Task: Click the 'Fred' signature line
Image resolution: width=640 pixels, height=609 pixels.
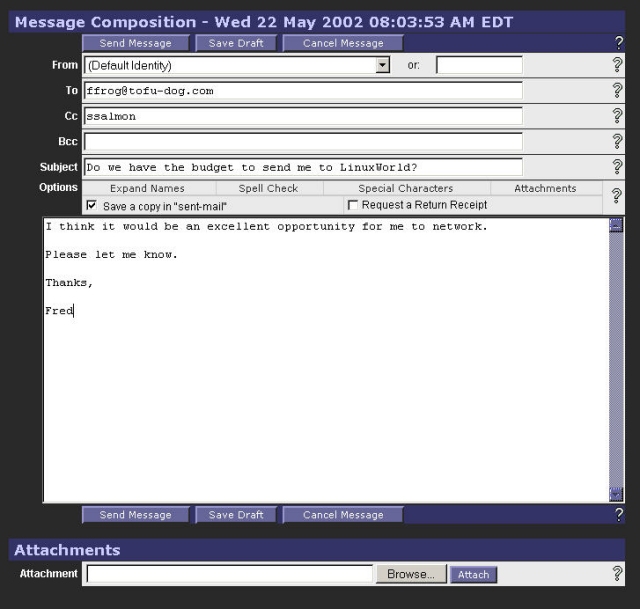Action: point(60,311)
